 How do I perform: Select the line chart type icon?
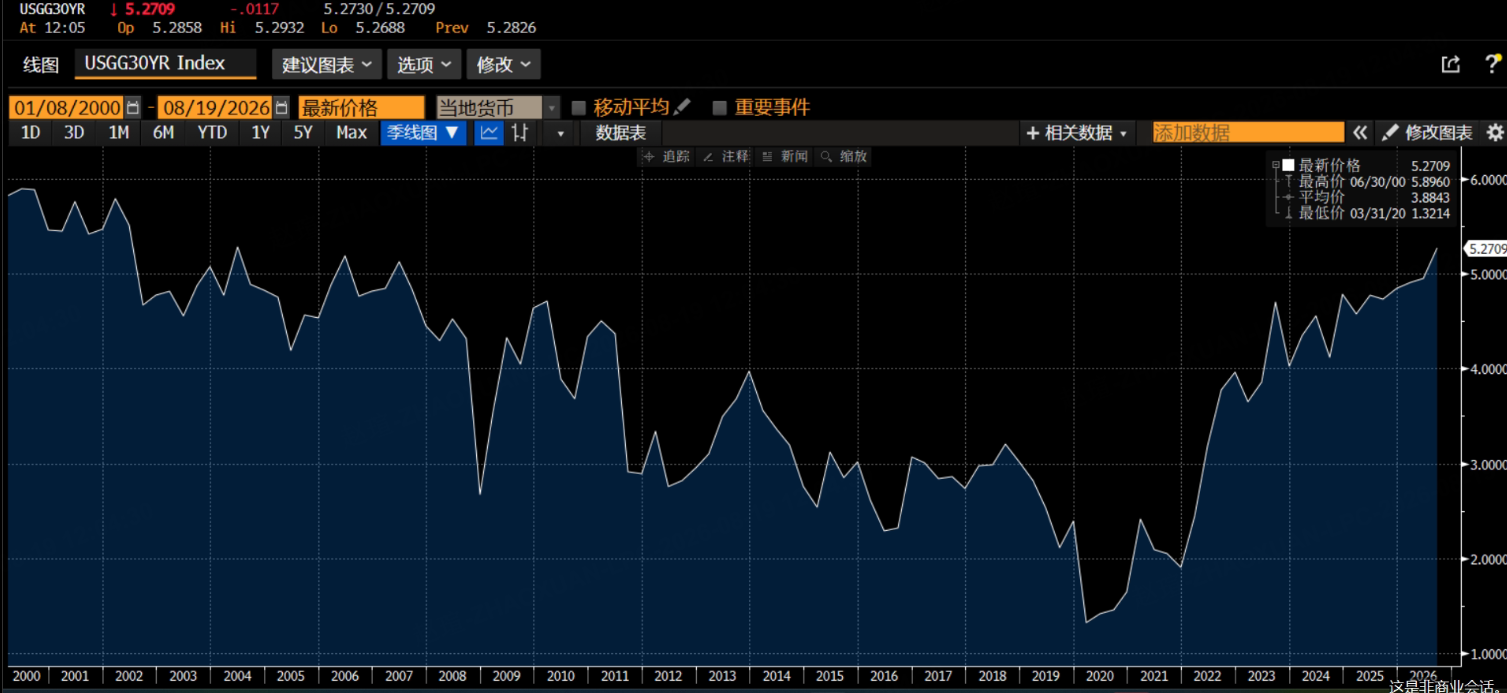click(489, 133)
